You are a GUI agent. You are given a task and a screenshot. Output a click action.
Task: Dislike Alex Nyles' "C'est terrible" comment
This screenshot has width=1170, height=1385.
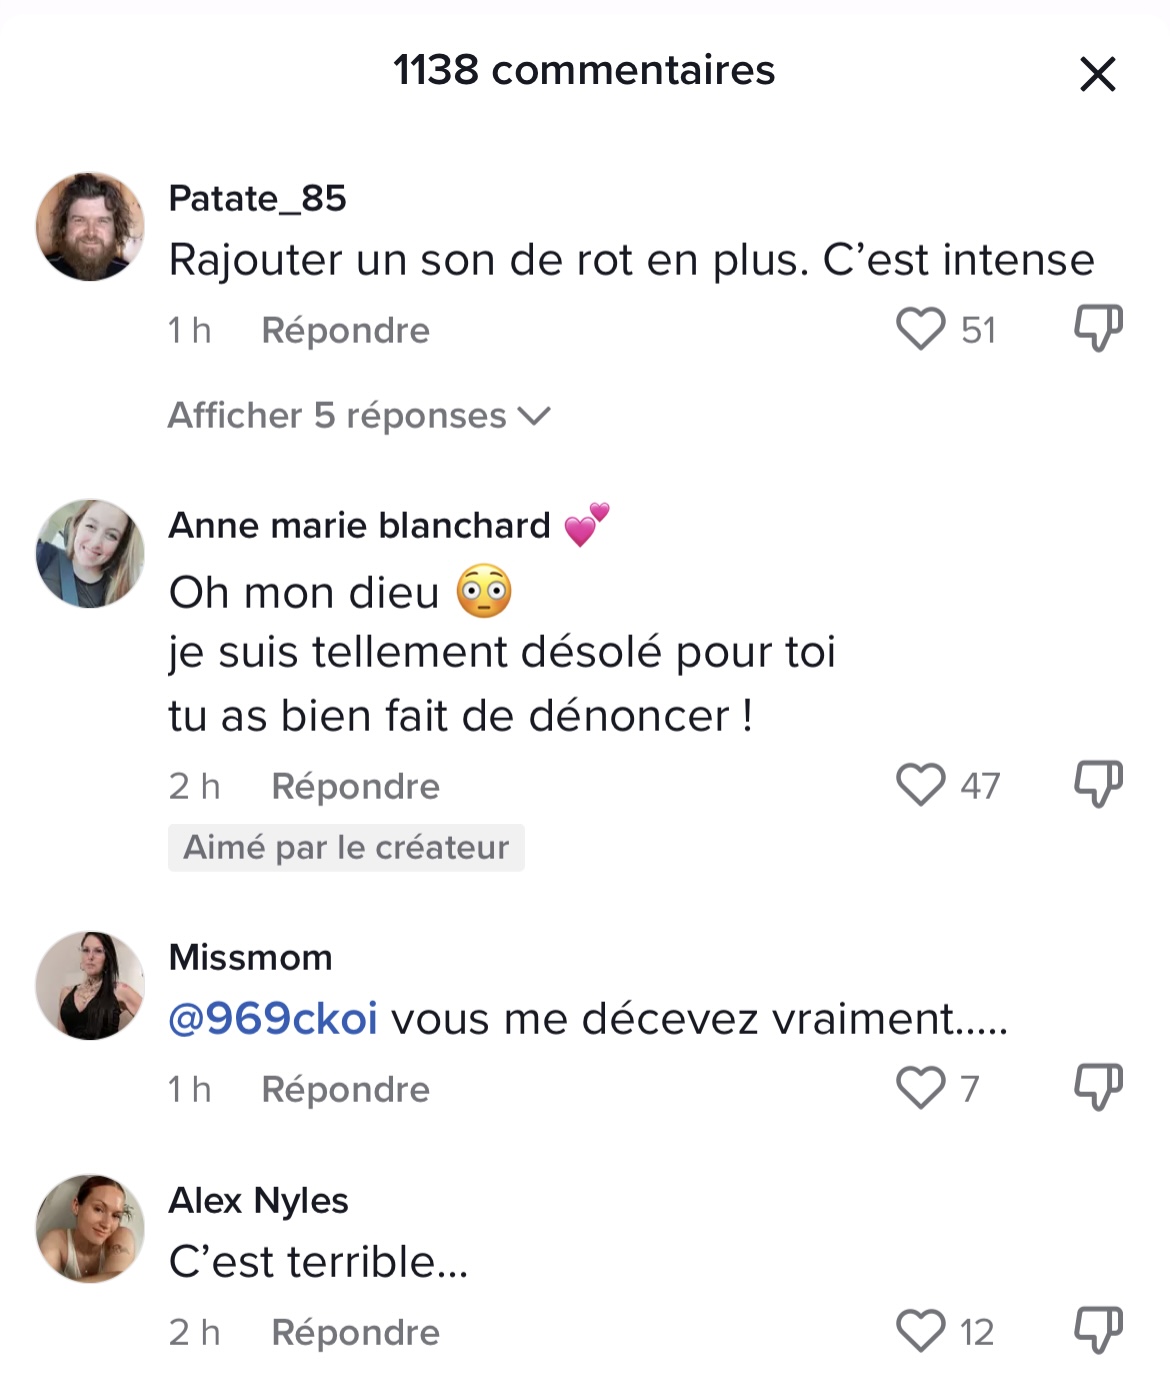point(1098,1331)
